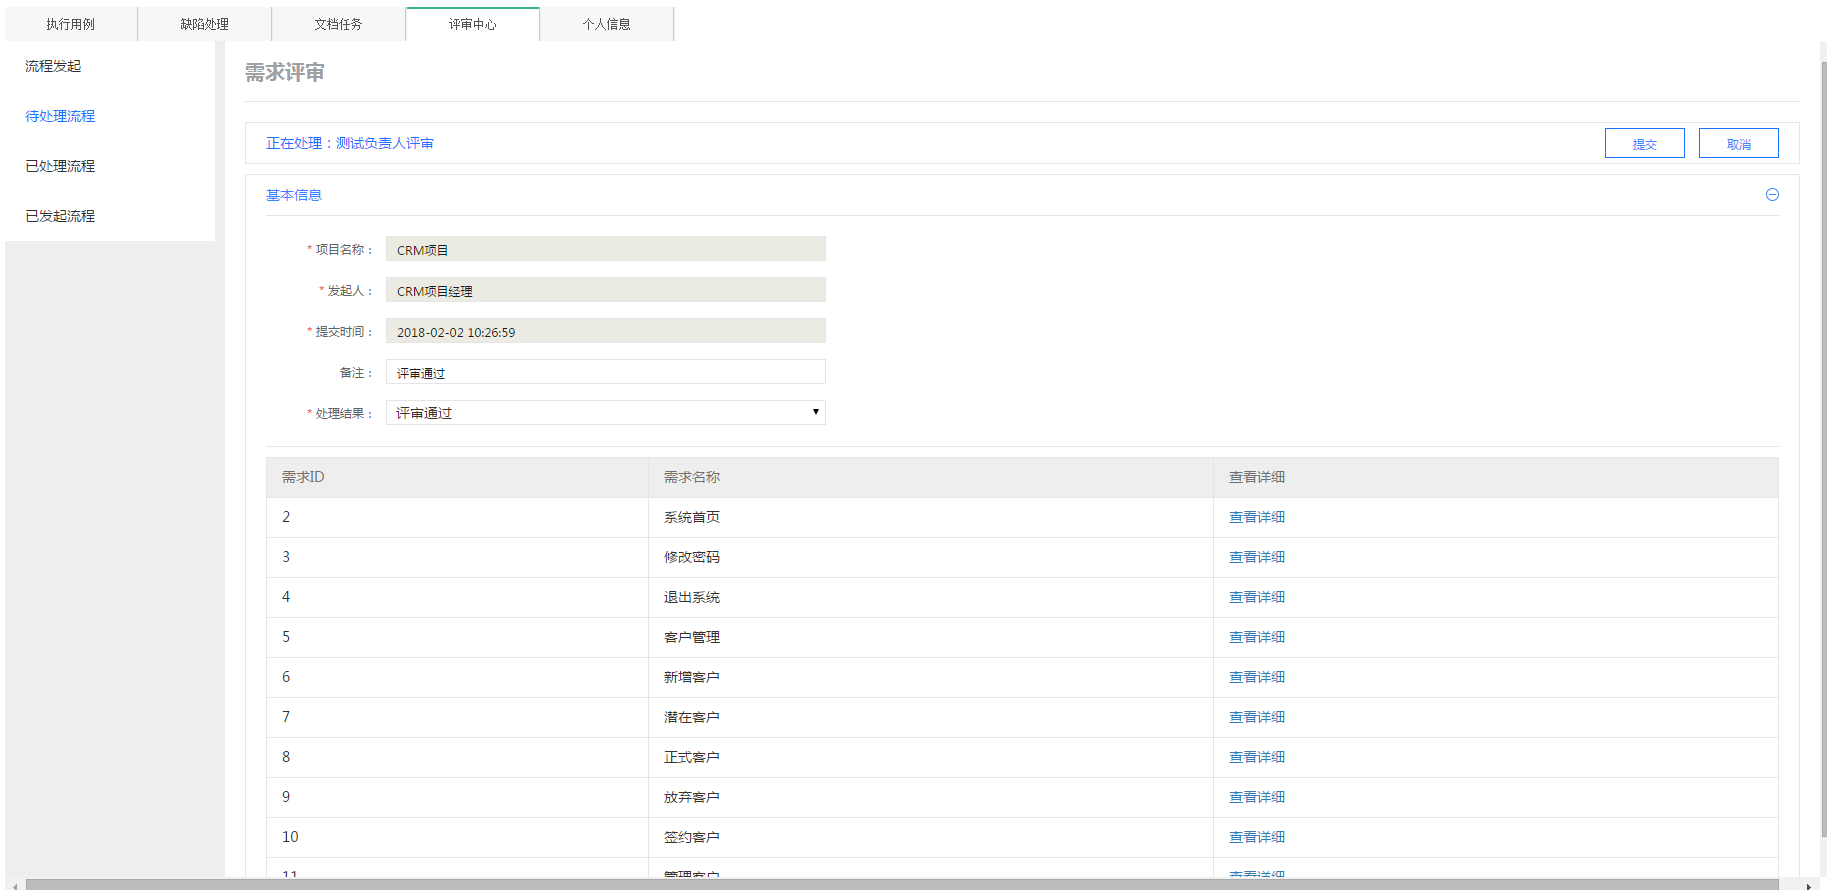Open 已处理流程 in the sidebar

60,166
